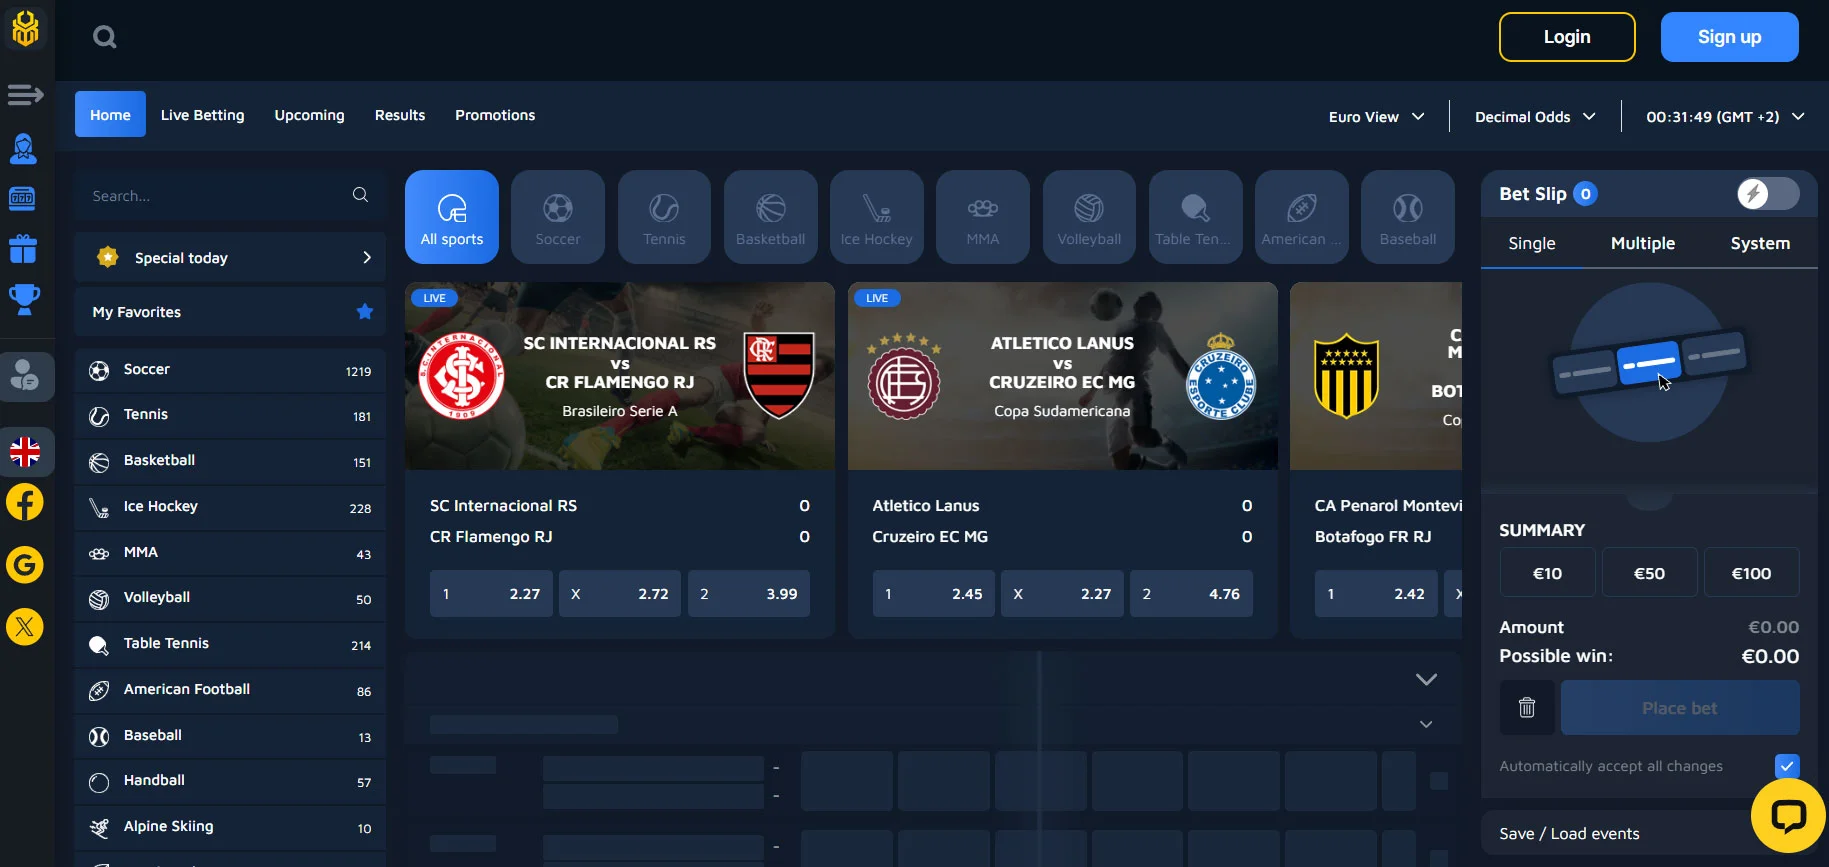This screenshot has height=867, width=1829.
Task: Switch bet slip to Single tab
Action: 1532,244
